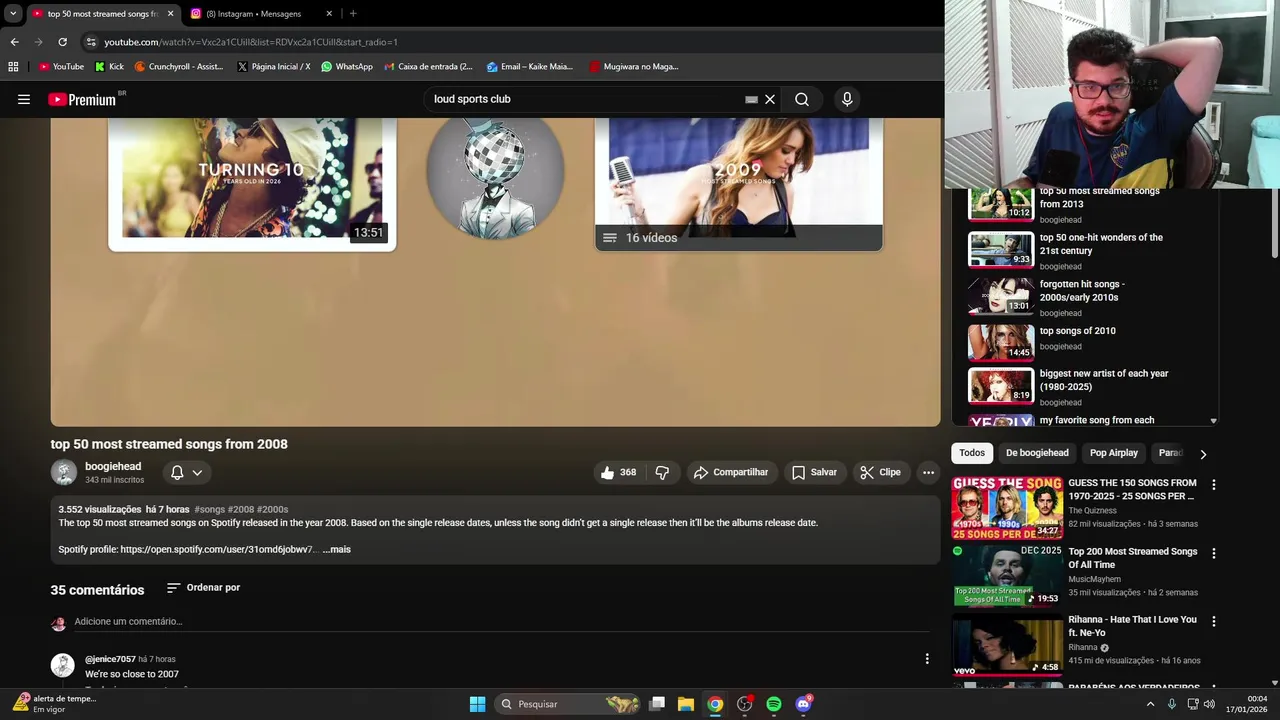
Task: Open Chrome apps grid icon in bookmarks bar
Action: (13, 67)
